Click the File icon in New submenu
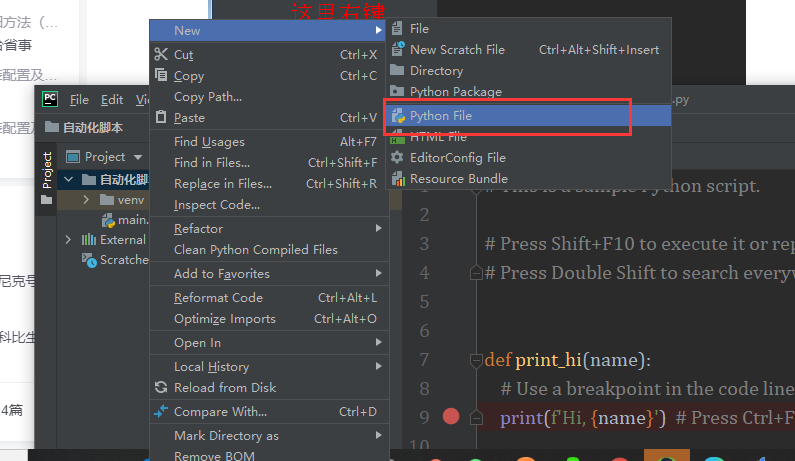Viewport: 795px width, 461px height. point(398,28)
